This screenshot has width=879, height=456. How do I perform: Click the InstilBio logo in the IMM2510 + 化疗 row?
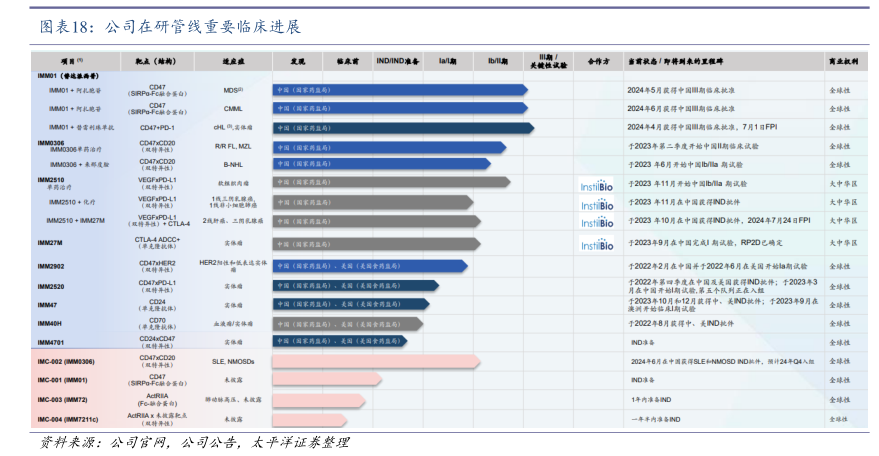tap(597, 204)
